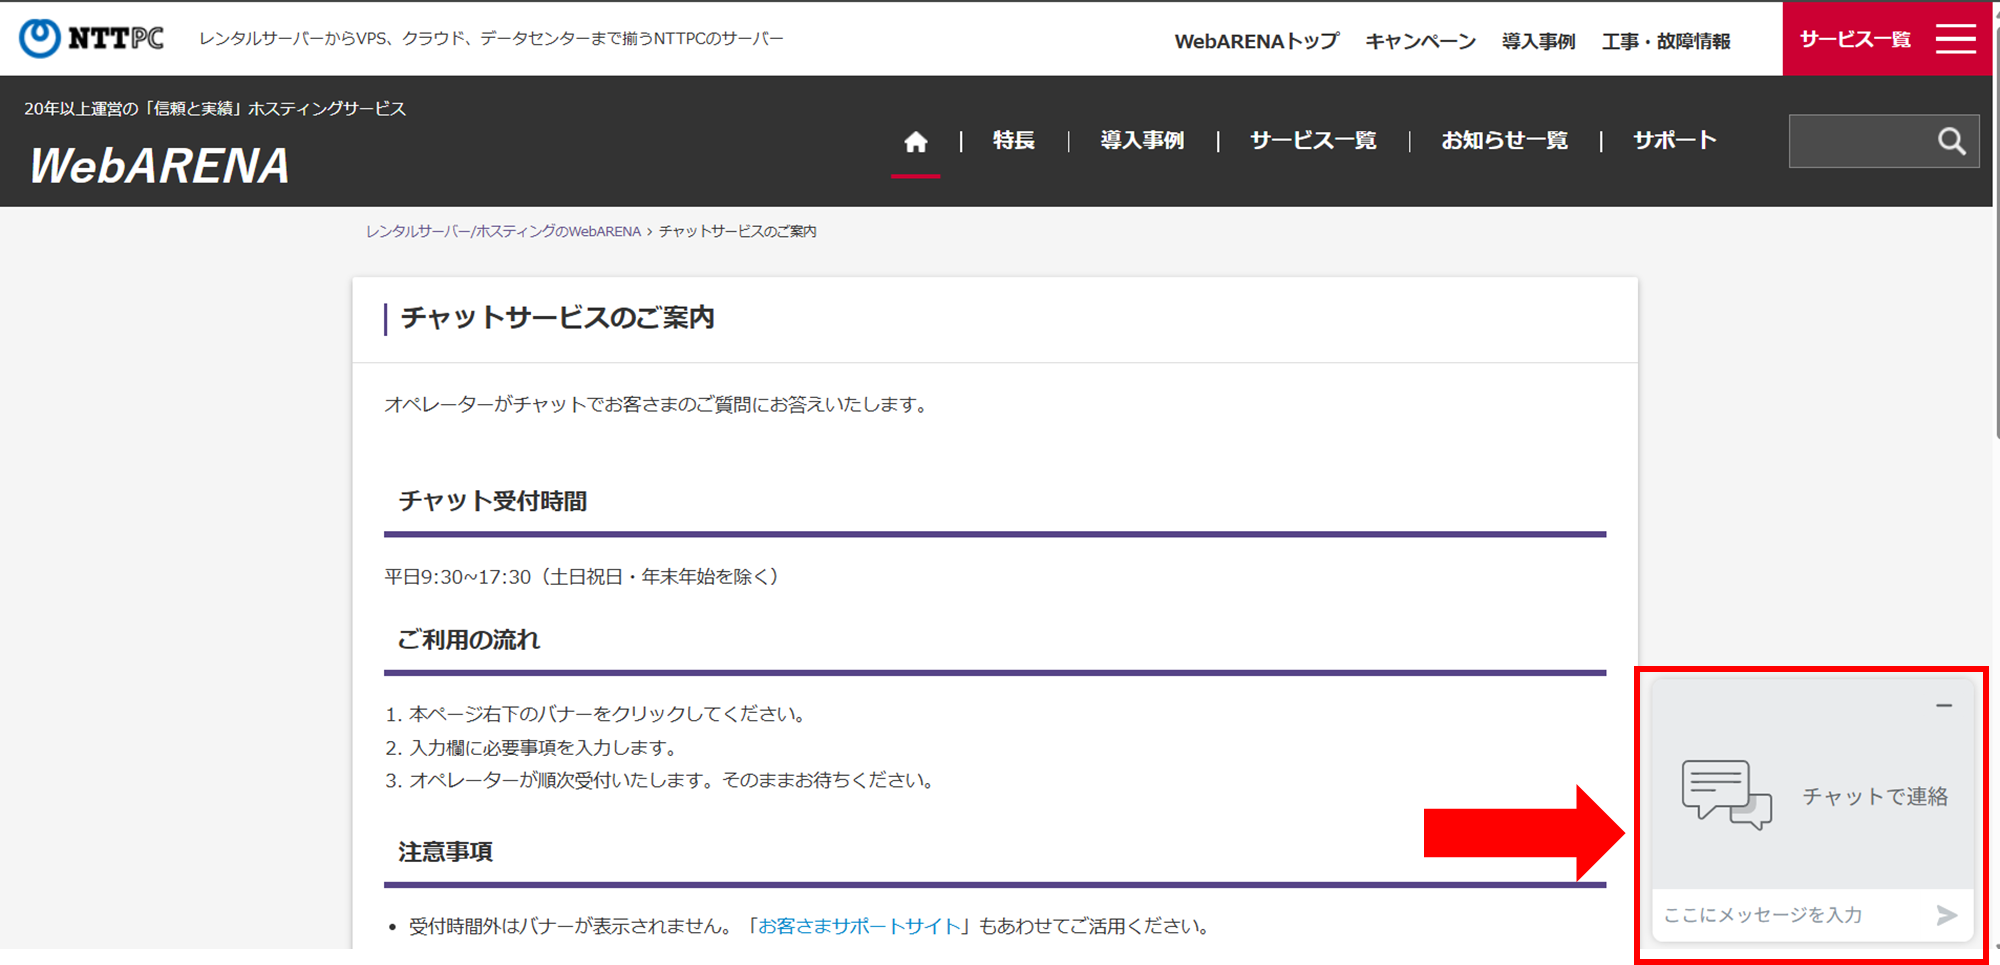Viewport: 2000px width, 965px height.
Task: Click the WebARENA logo
Action: point(160,165)
